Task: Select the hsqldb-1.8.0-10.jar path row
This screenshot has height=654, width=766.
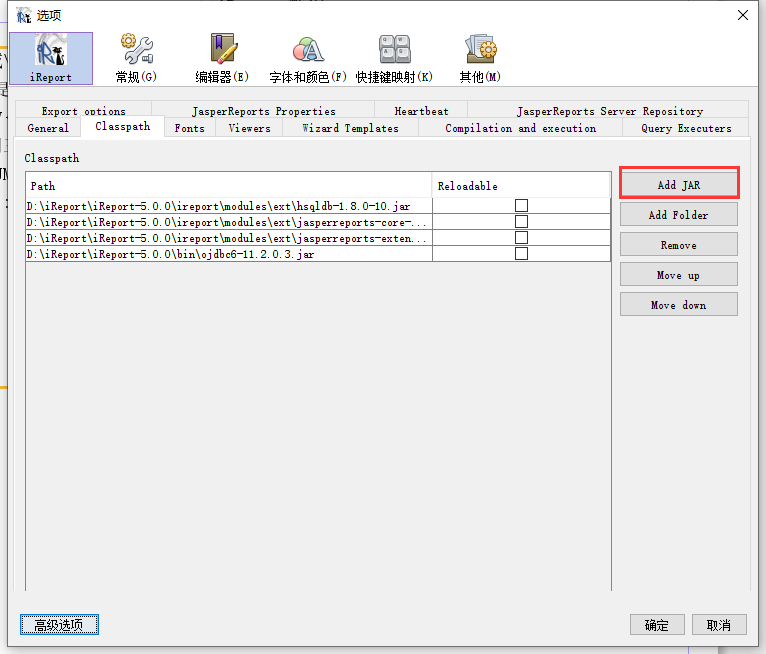Action: point(229,206)
